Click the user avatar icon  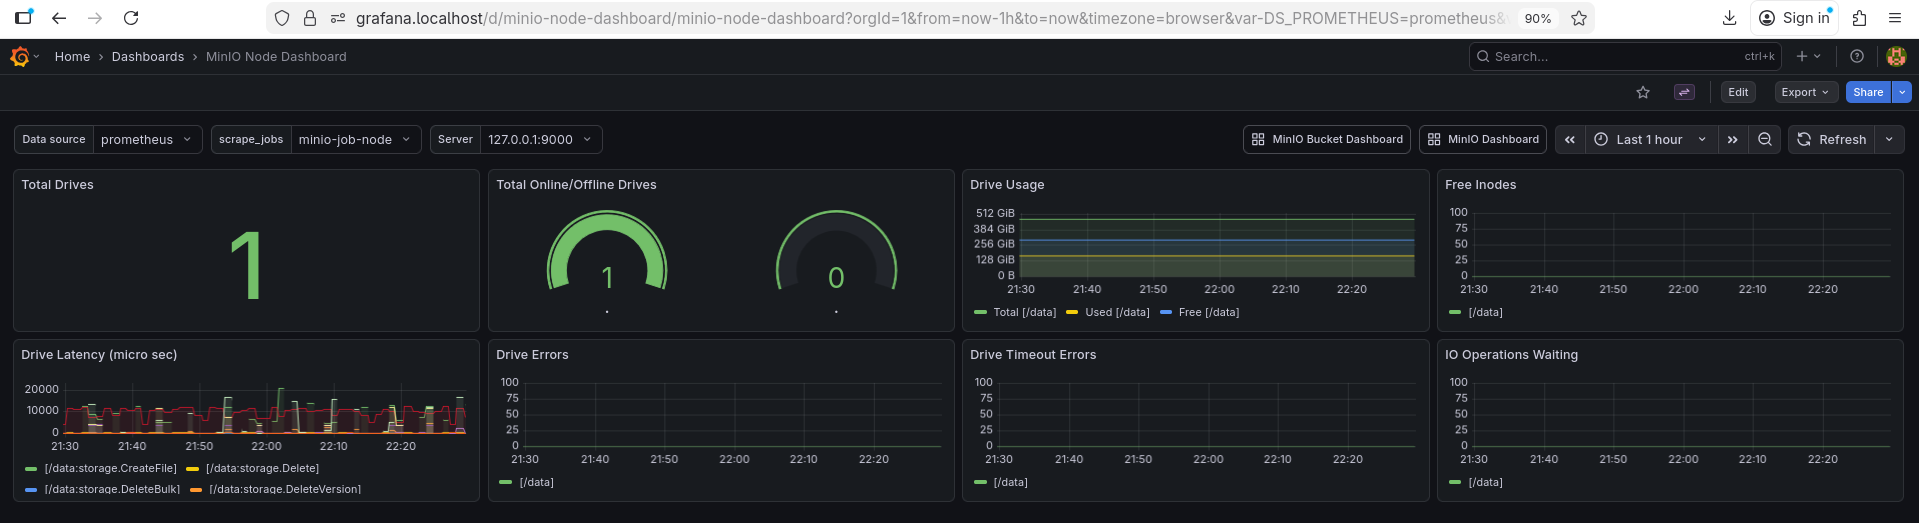1896,57
